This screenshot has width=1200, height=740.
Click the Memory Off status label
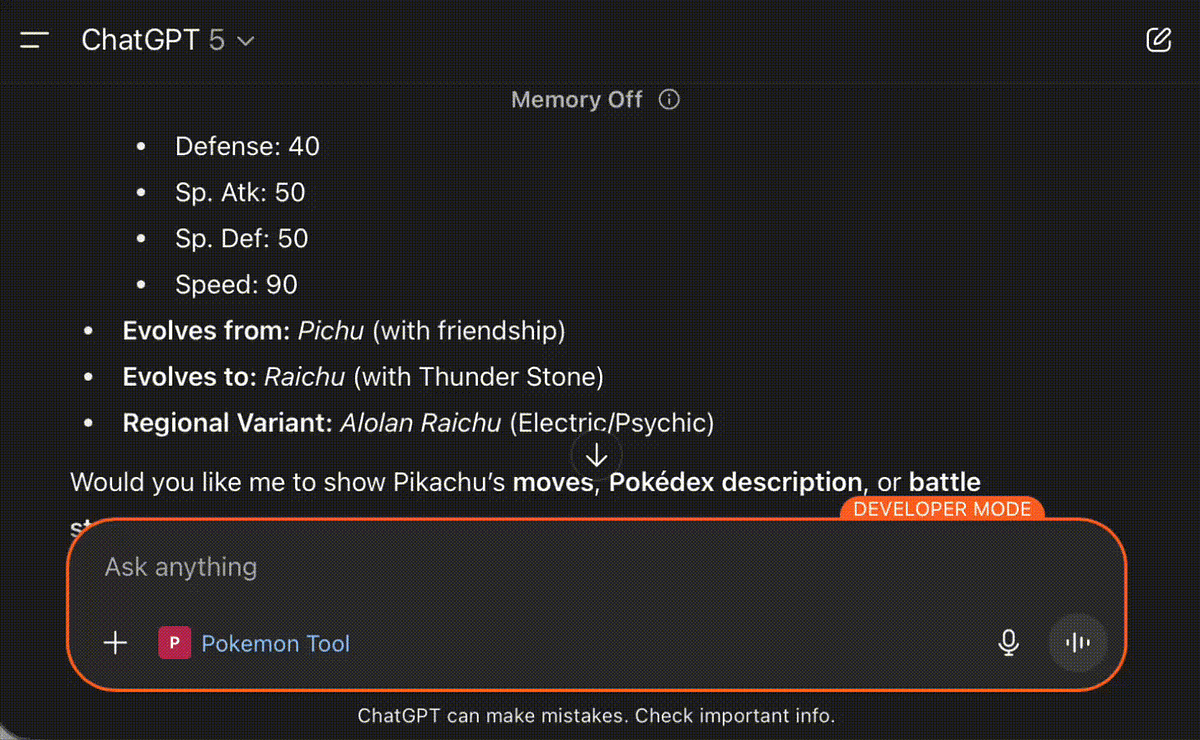tap(576, 100)
